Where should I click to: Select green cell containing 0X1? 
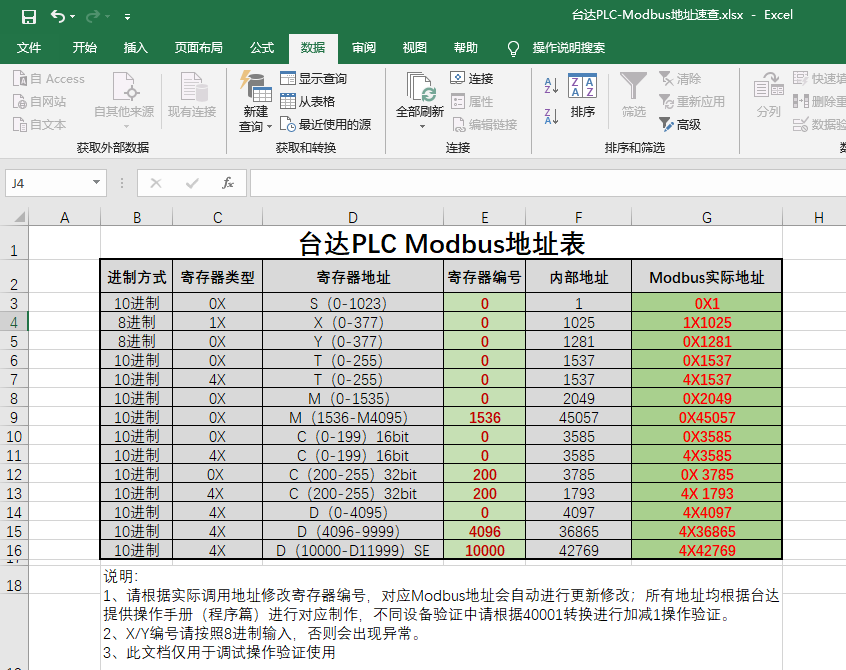707,304
